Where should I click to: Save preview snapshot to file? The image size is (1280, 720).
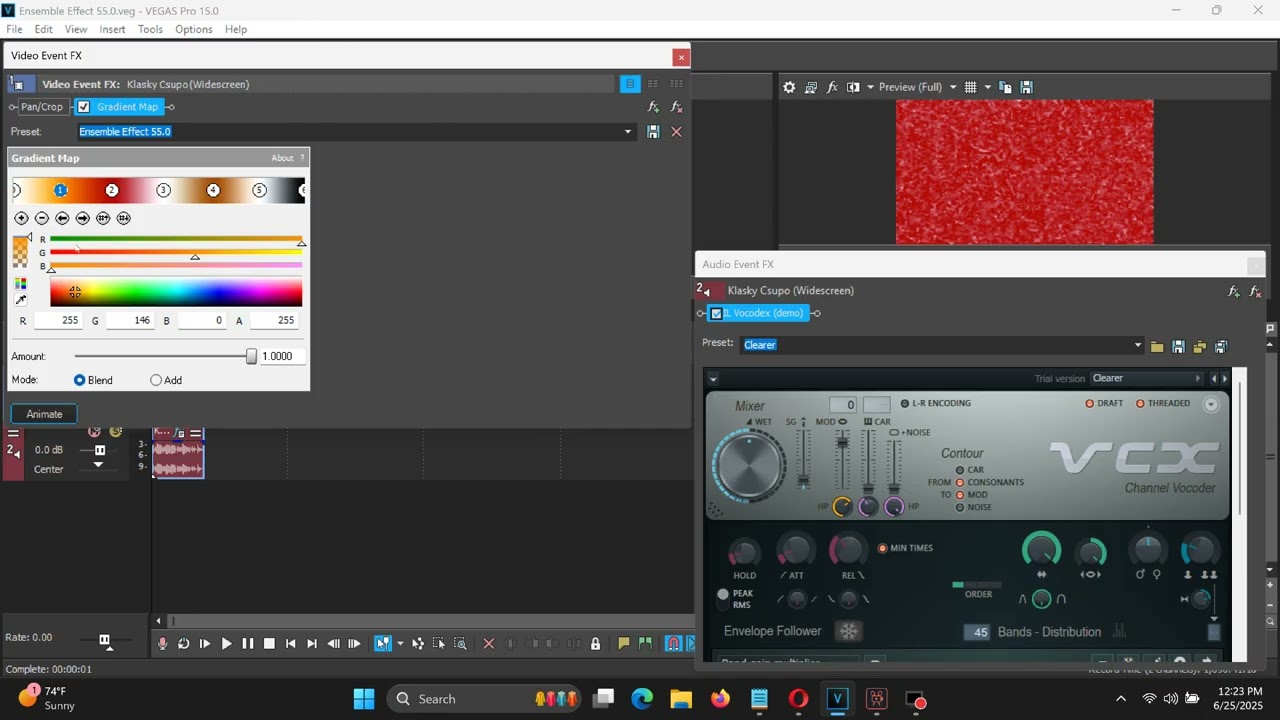pyautogui.click(x=1026, y=87)
